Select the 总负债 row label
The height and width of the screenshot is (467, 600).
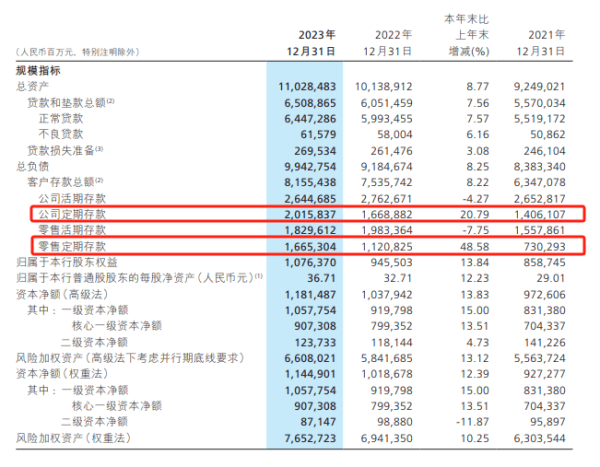pyautogui.click(x=31, y=164)
